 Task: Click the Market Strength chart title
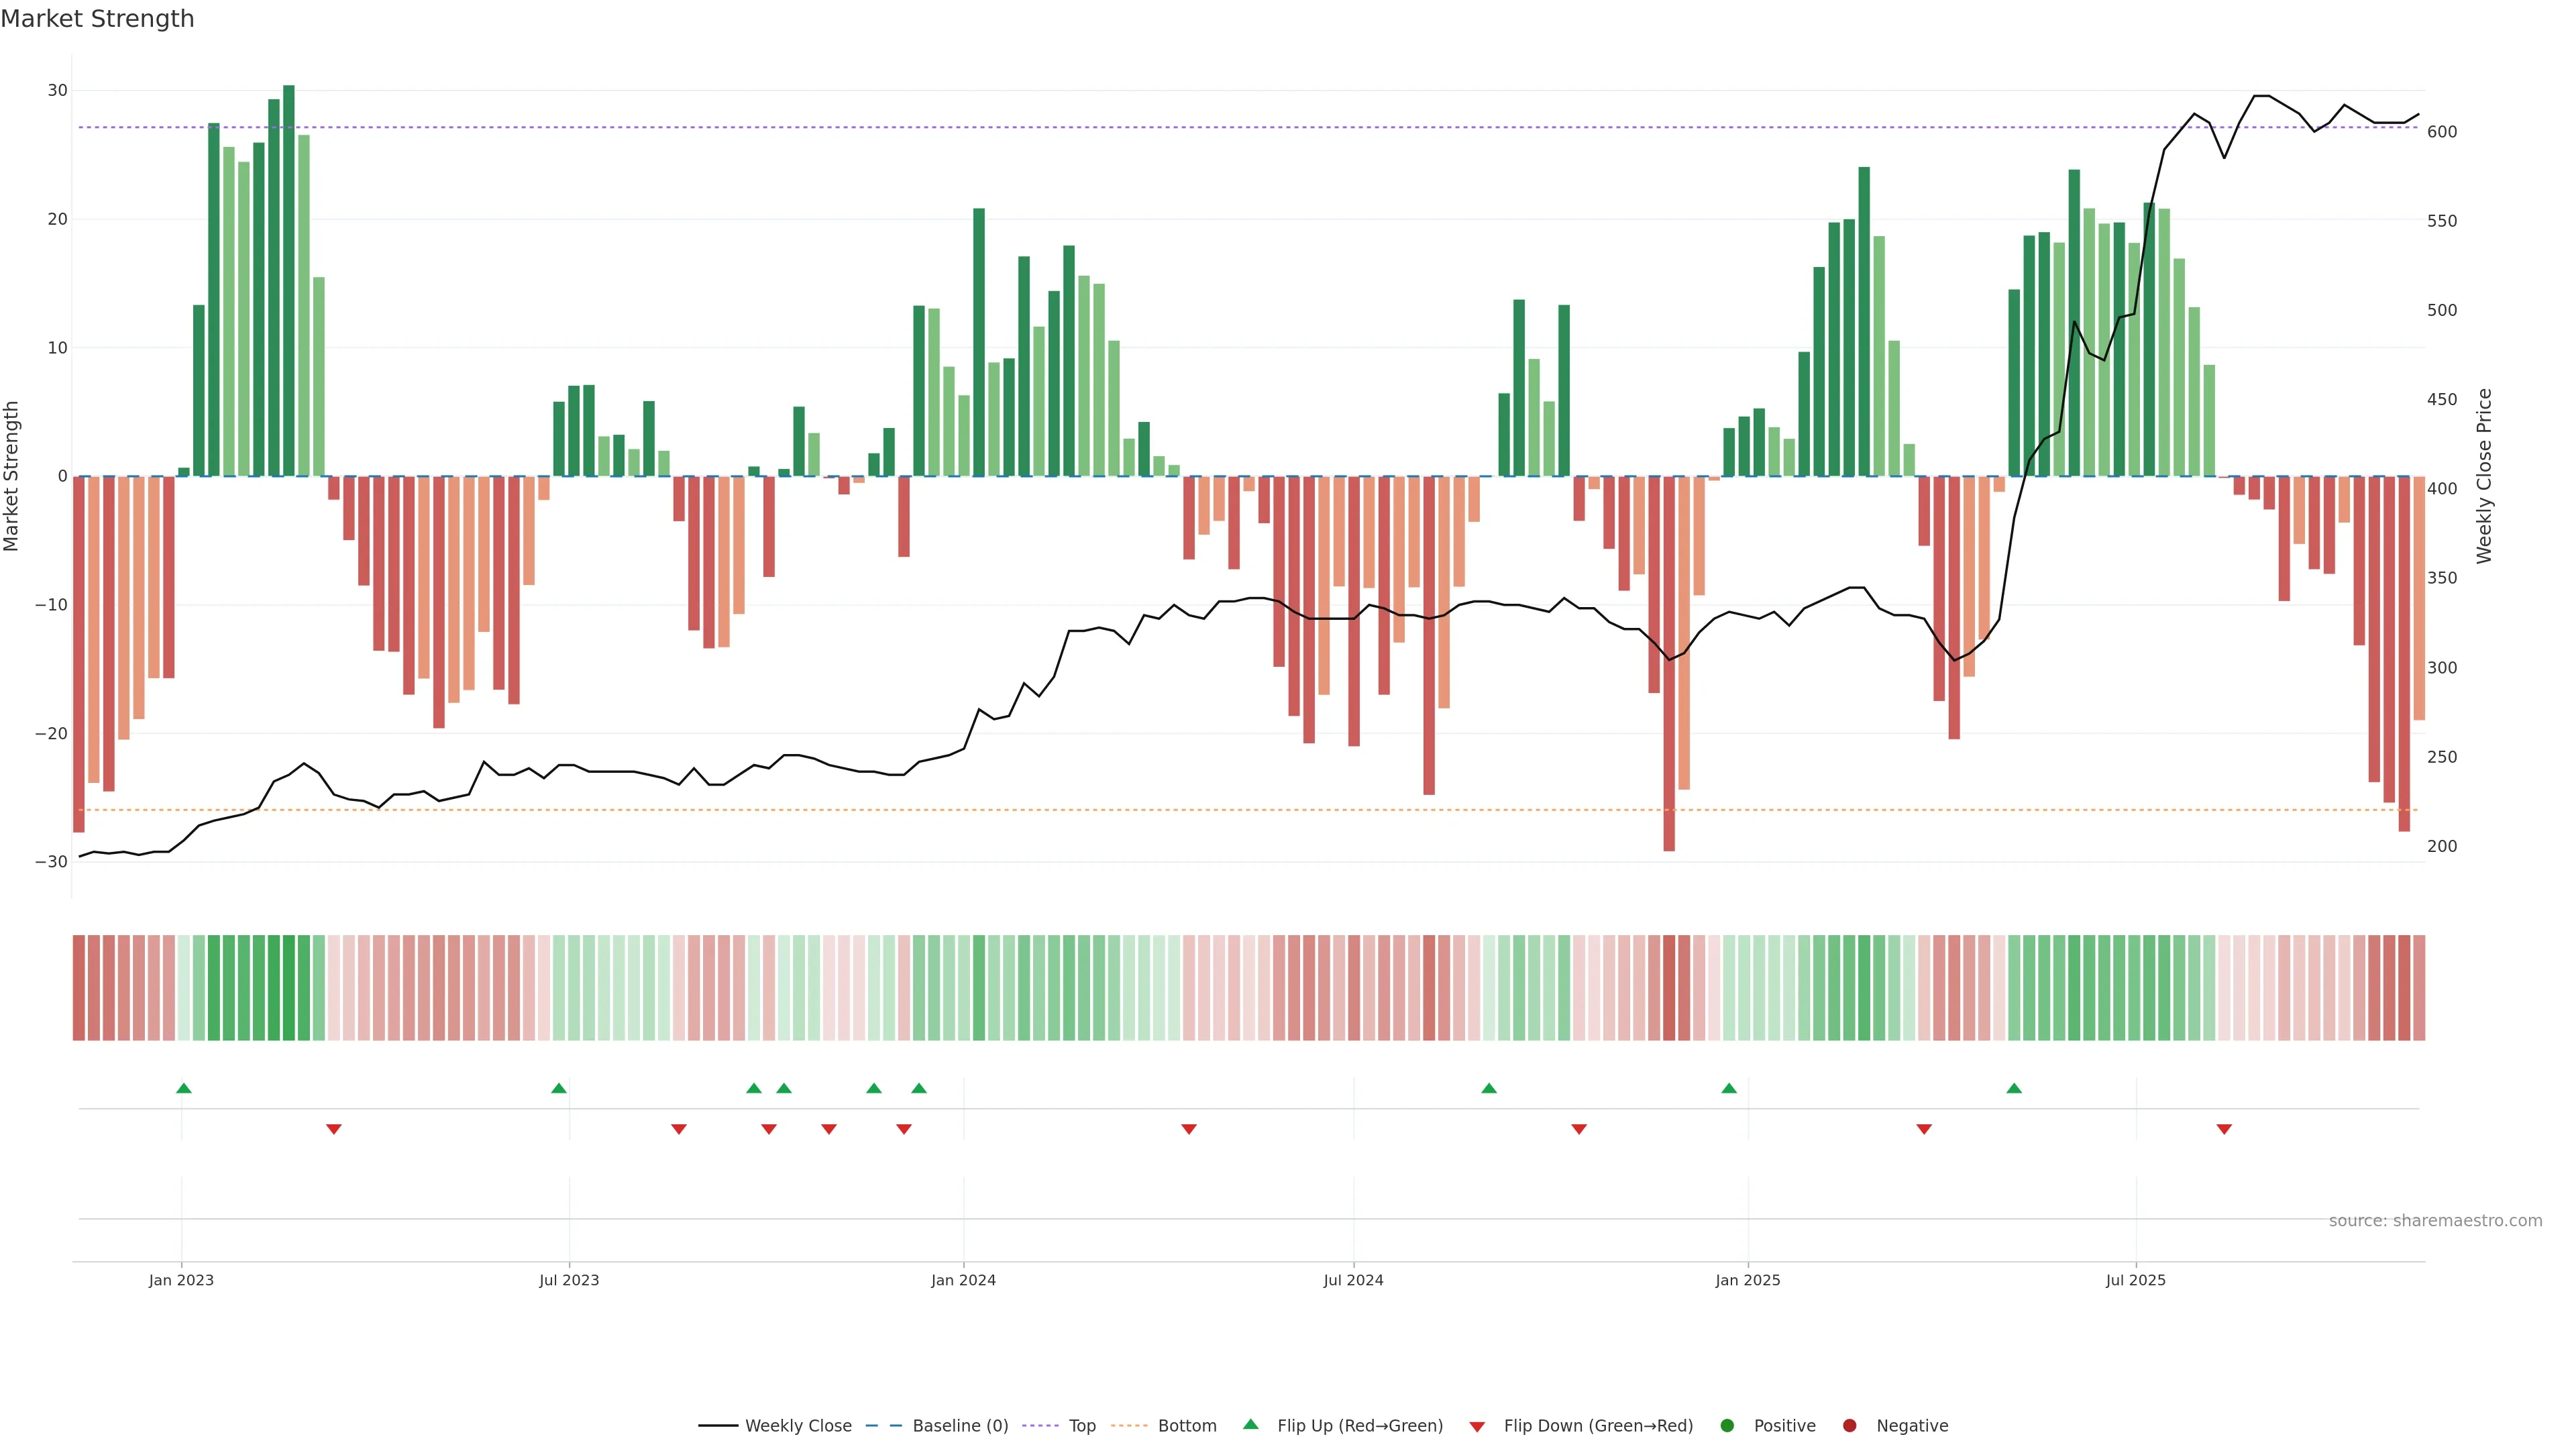pyautogui.click(x=97, y=19)
